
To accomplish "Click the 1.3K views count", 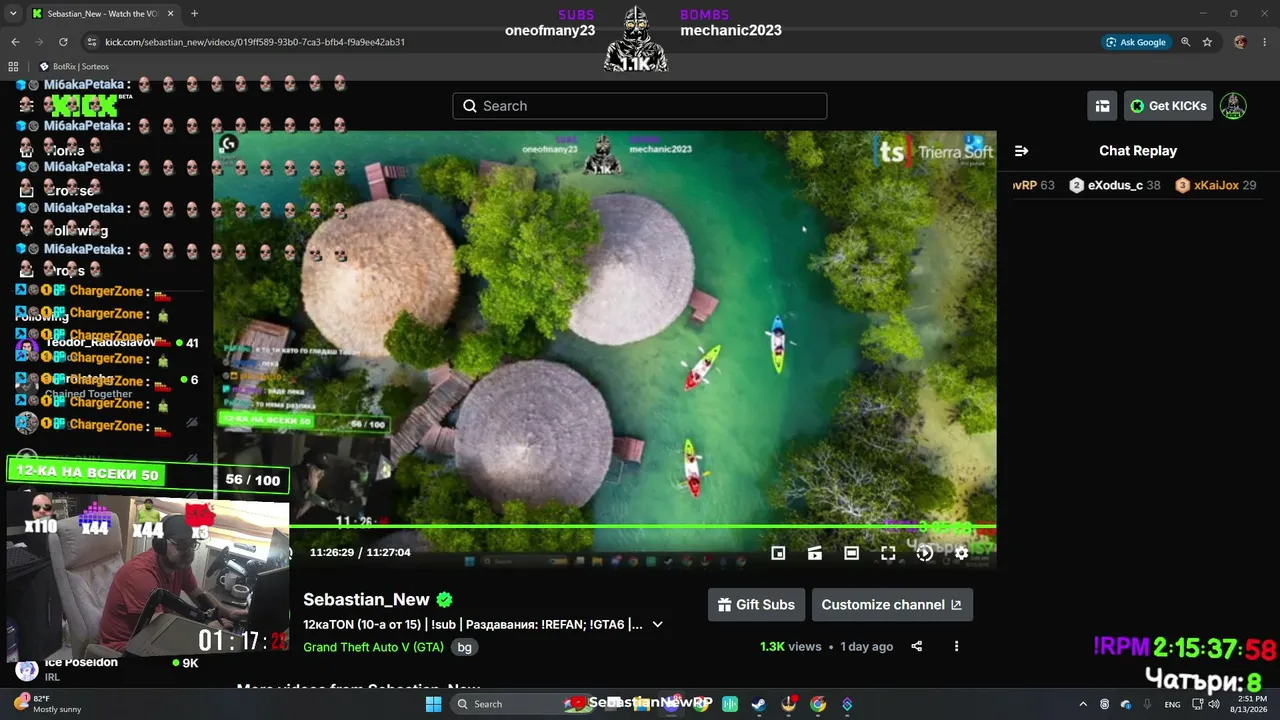I will 790,646.
